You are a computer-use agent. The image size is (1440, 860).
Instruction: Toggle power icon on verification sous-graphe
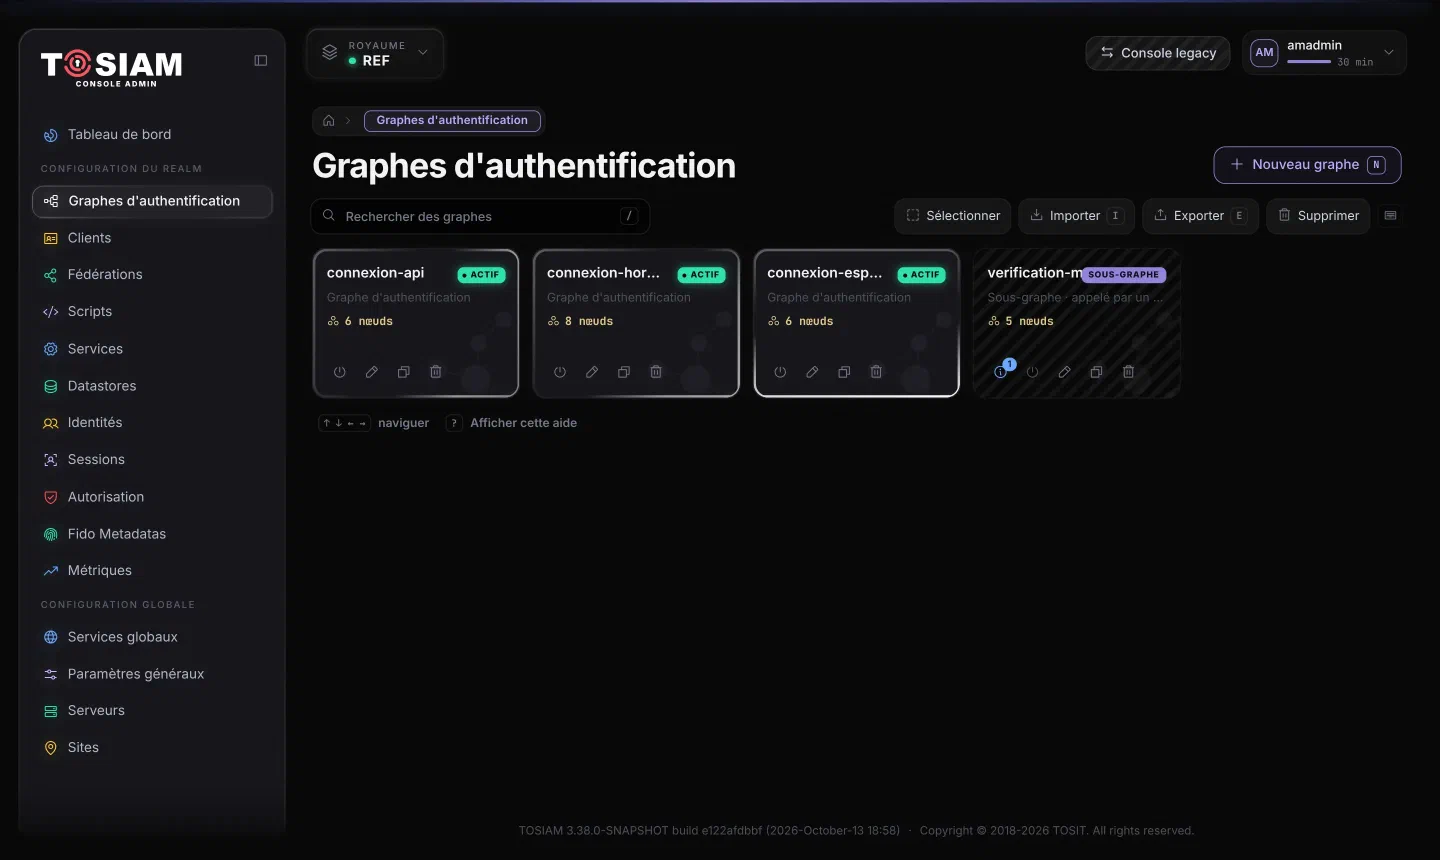click(x=1032, y=372)
